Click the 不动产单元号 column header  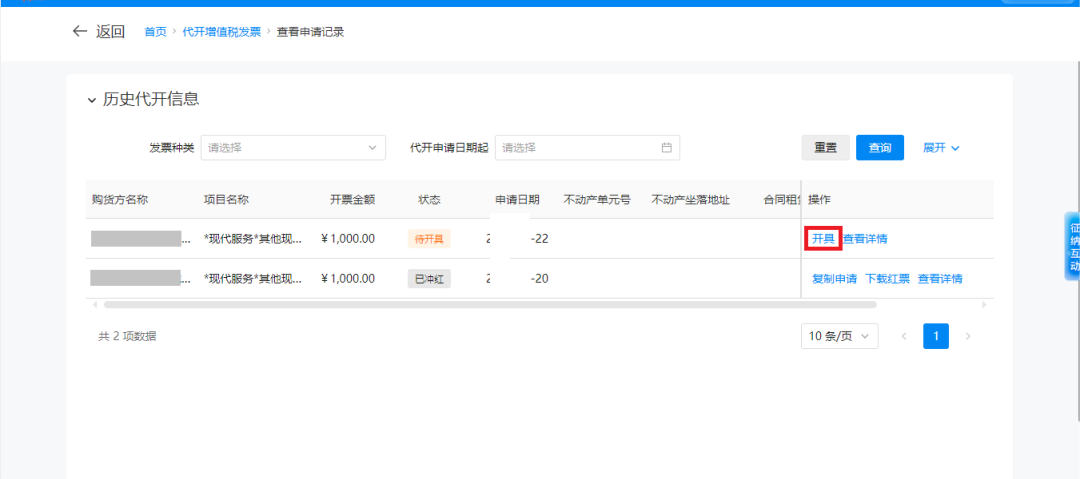point(597,200)
